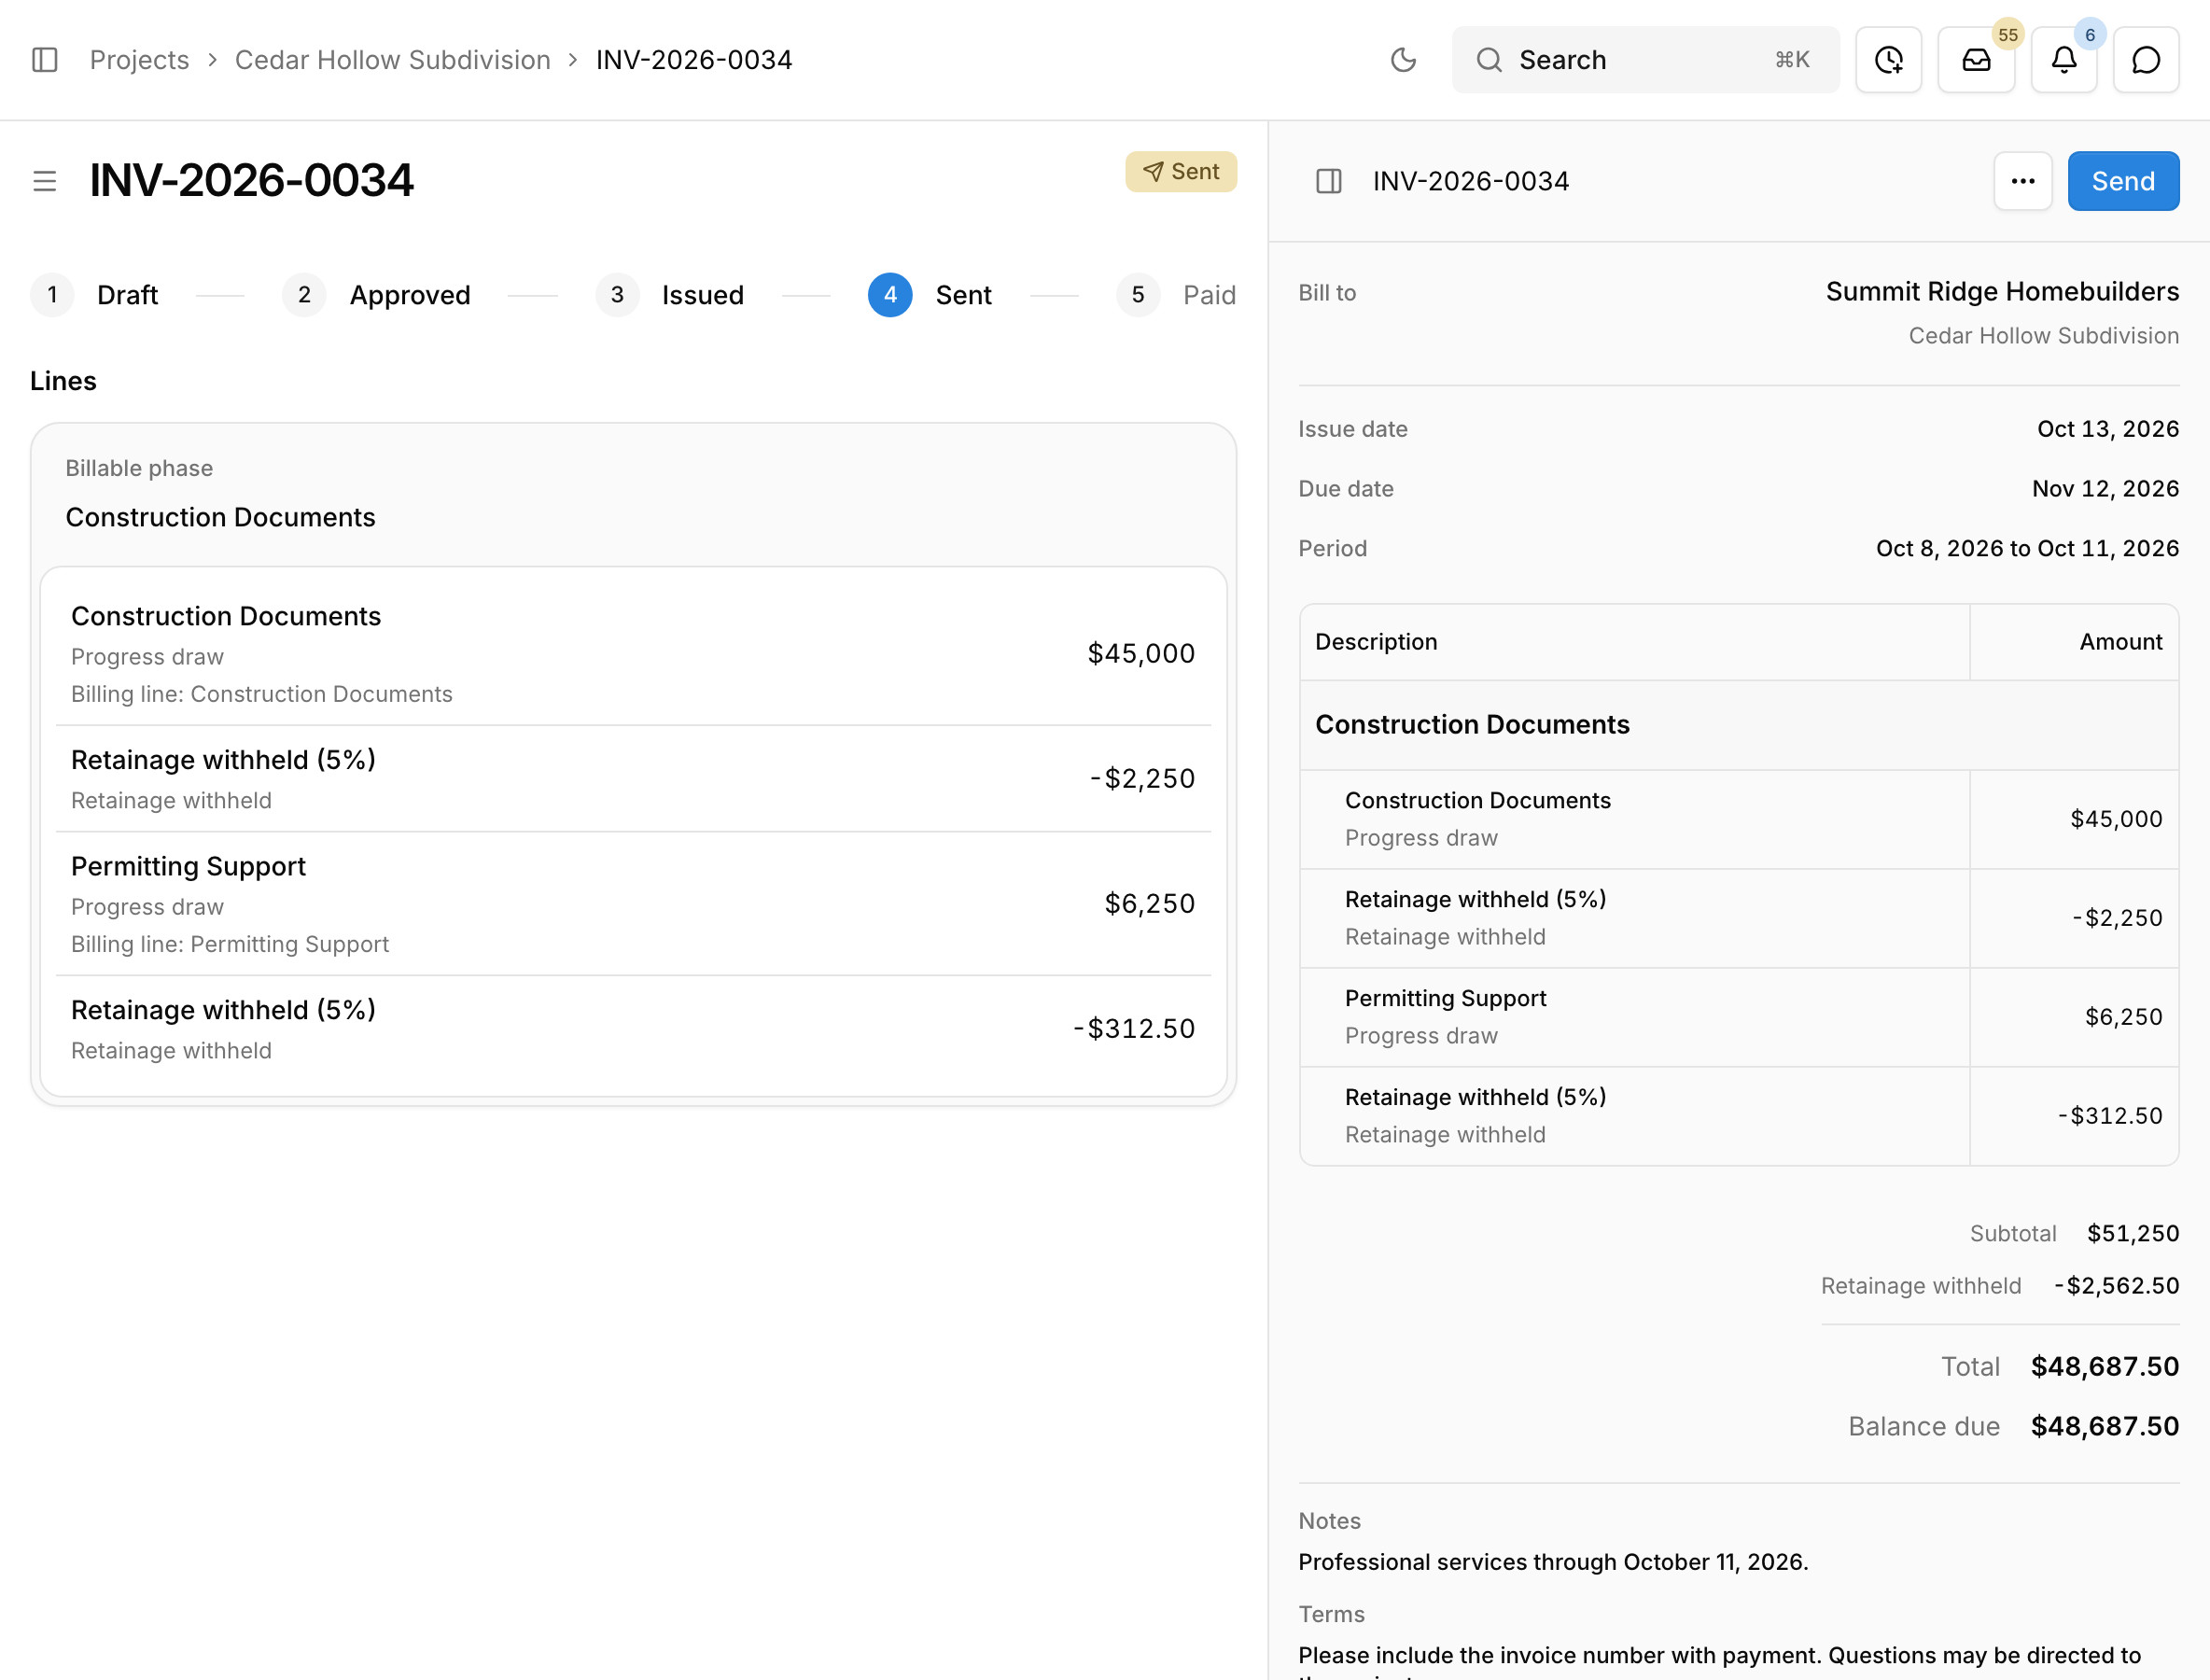Click the -$312.50 retainage line
Image resolution: width=2210 pixels, height=1680 pixels.
633,1029
